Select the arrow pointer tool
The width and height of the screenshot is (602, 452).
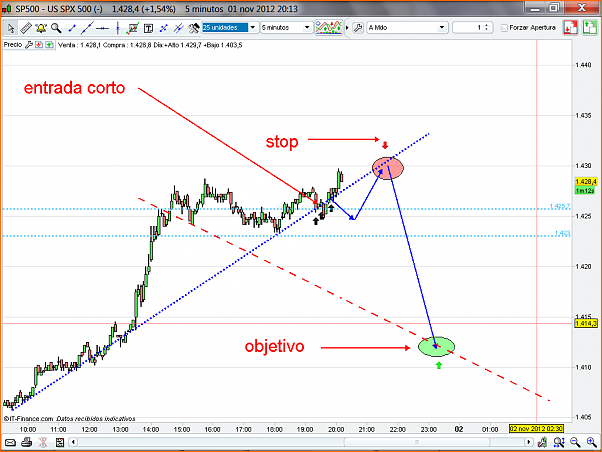coord(11,28)
